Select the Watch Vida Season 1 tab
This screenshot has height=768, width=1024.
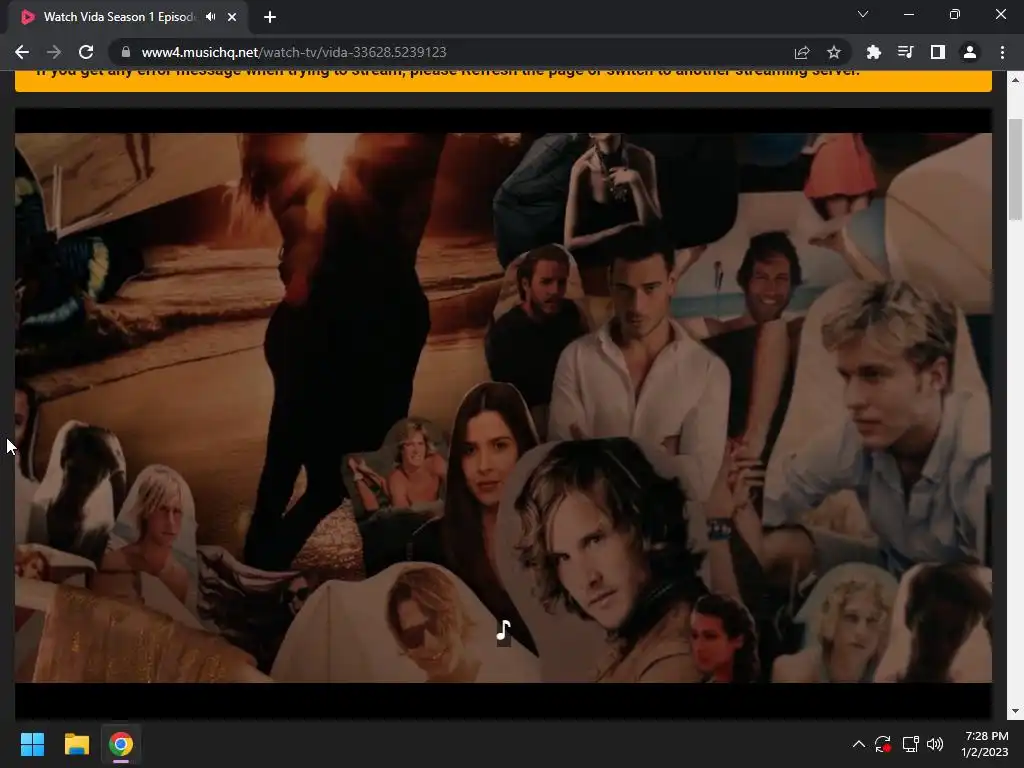(128, 17)
